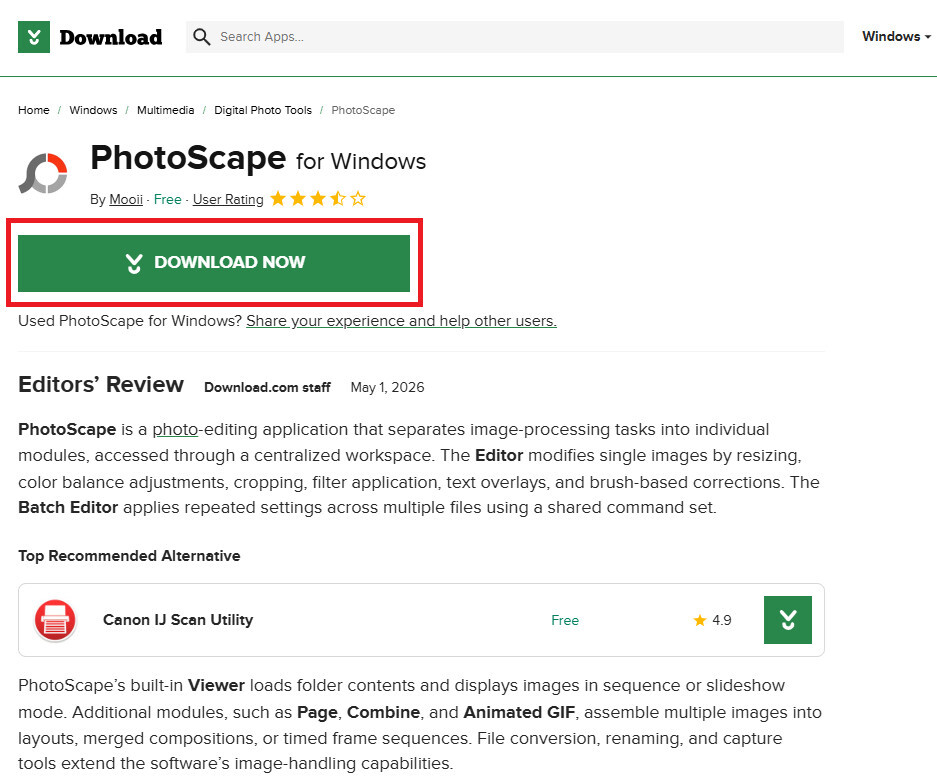Open the underlined photo link in review
Screen dimensions: 937x780
tap(175, 430)
